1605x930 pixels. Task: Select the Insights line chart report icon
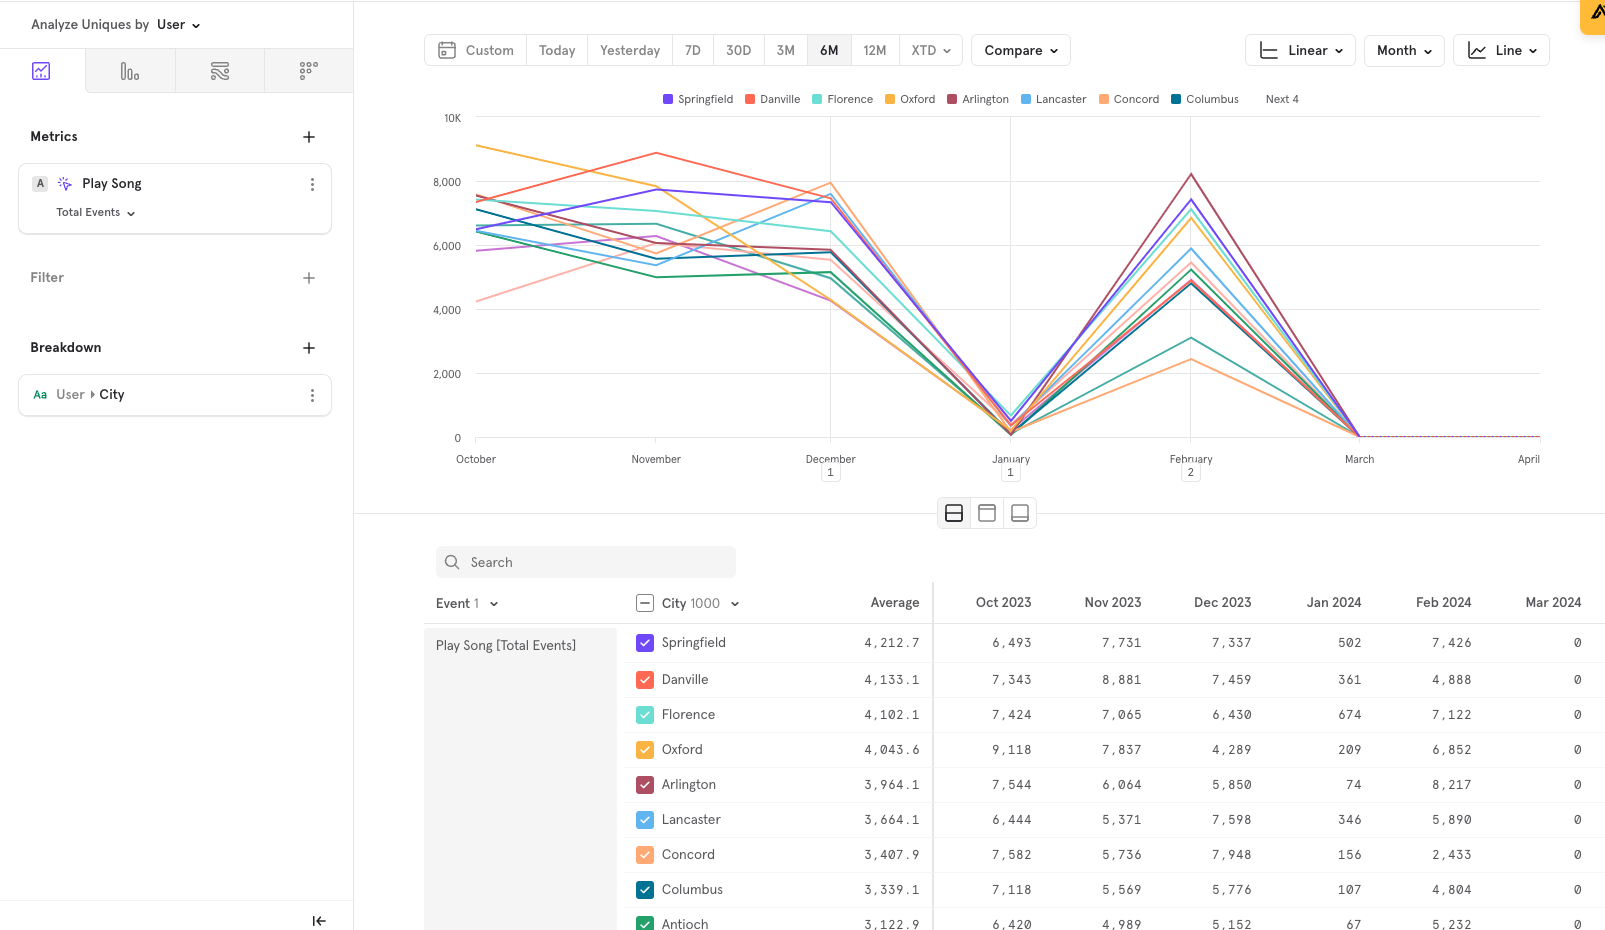(x=41, y=71)
